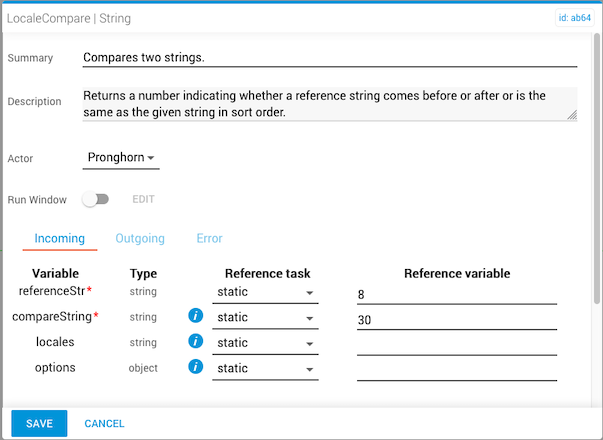Expand compareString reference task dropdown
Viewport: 603px width, 440px height.
[x=266, y=318]
